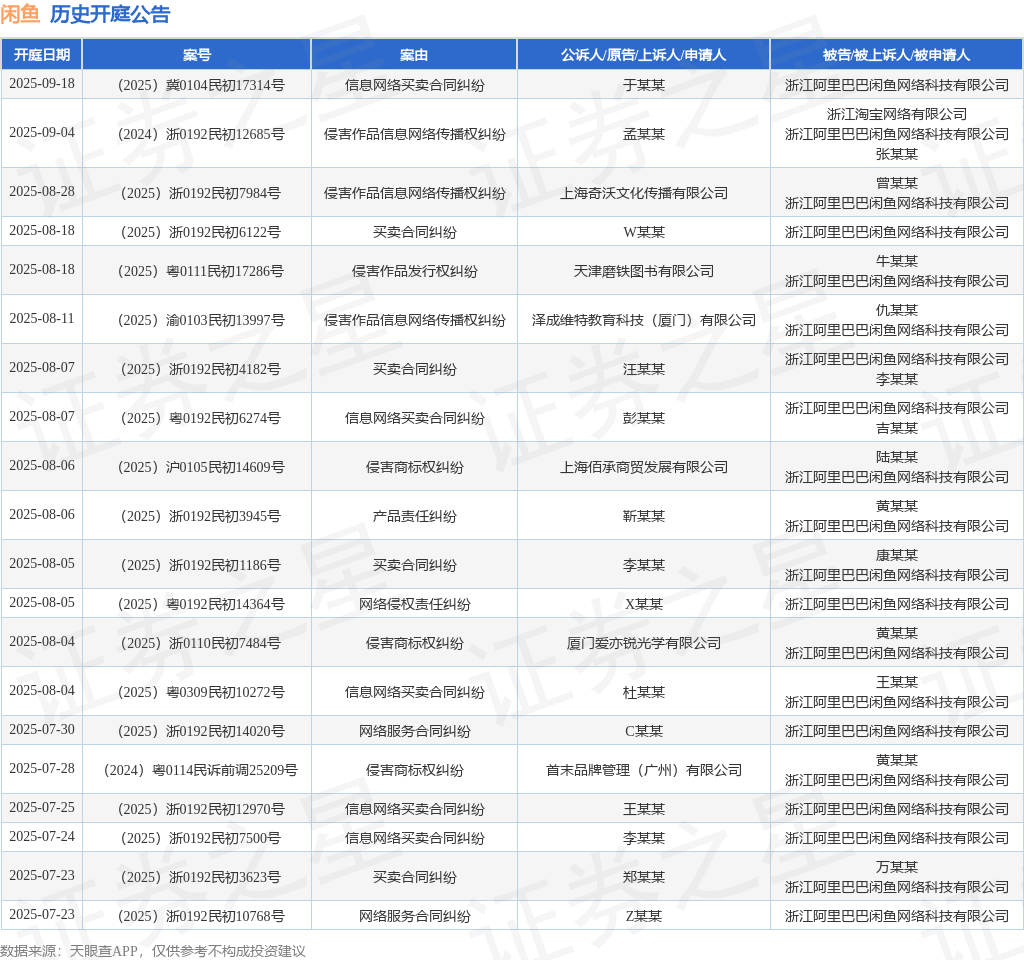Select case number (2024)浙0192民初12685号

[201, 134]
